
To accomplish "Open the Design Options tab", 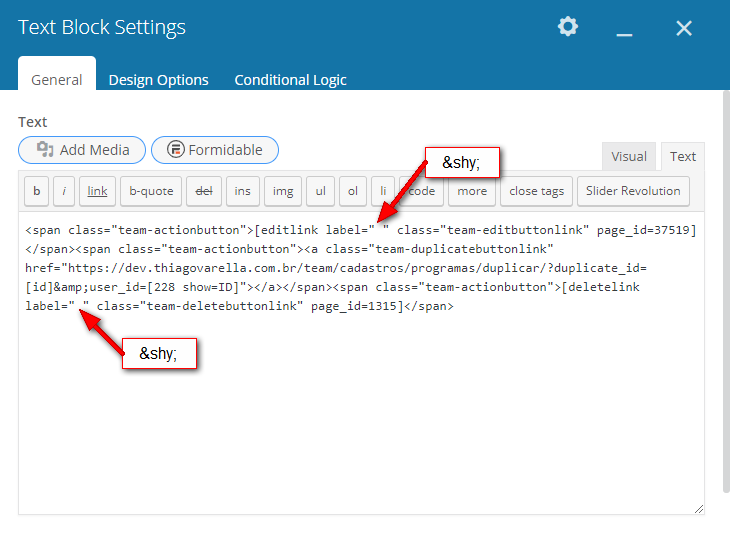I will [x=158, y=79].
